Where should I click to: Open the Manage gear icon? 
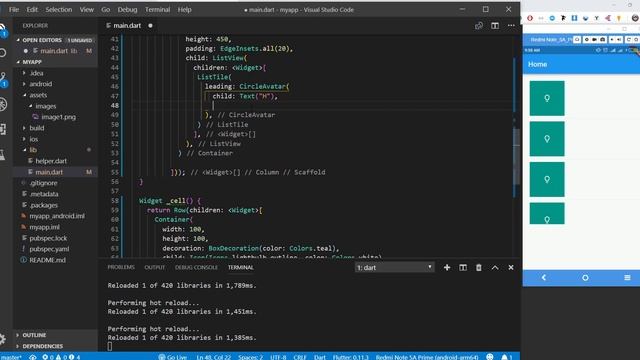pyautogui.click(x=3, y=338)
